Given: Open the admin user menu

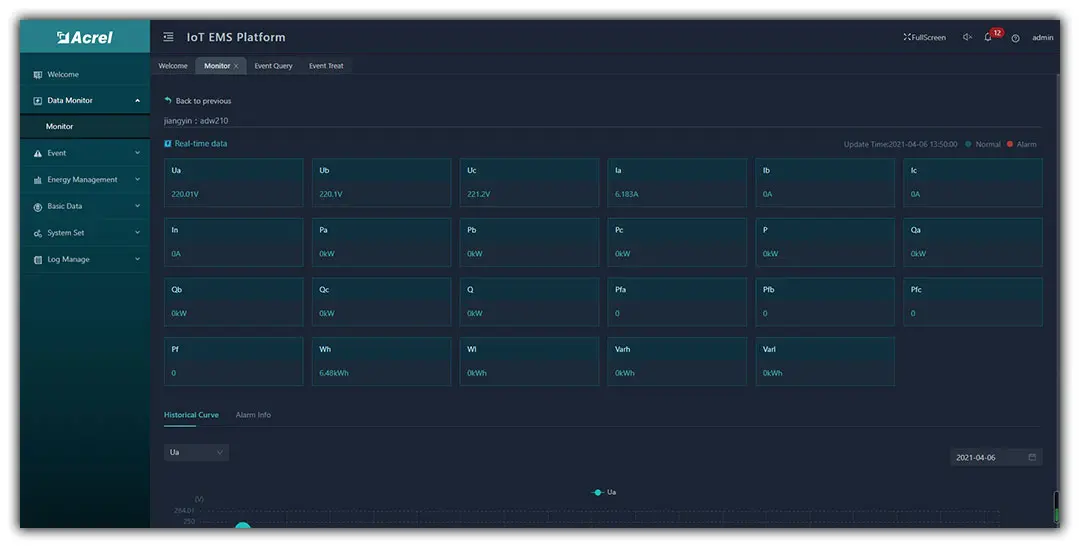Looking at the screenshot, I should point(1043,38).
